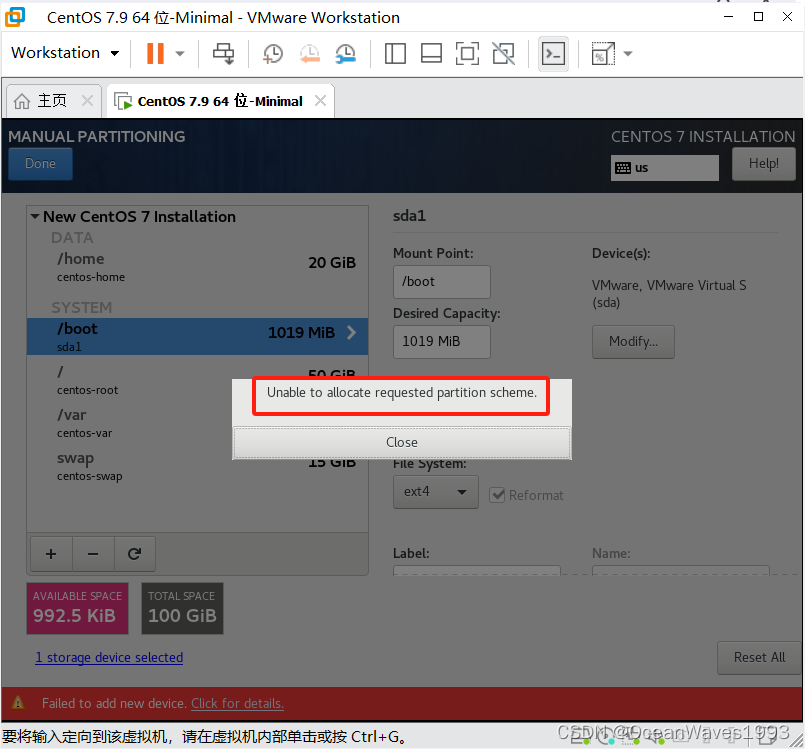Reload storage configuration from disk
Viewport: 805px width, 749px height.
click(x=135, y=554)
